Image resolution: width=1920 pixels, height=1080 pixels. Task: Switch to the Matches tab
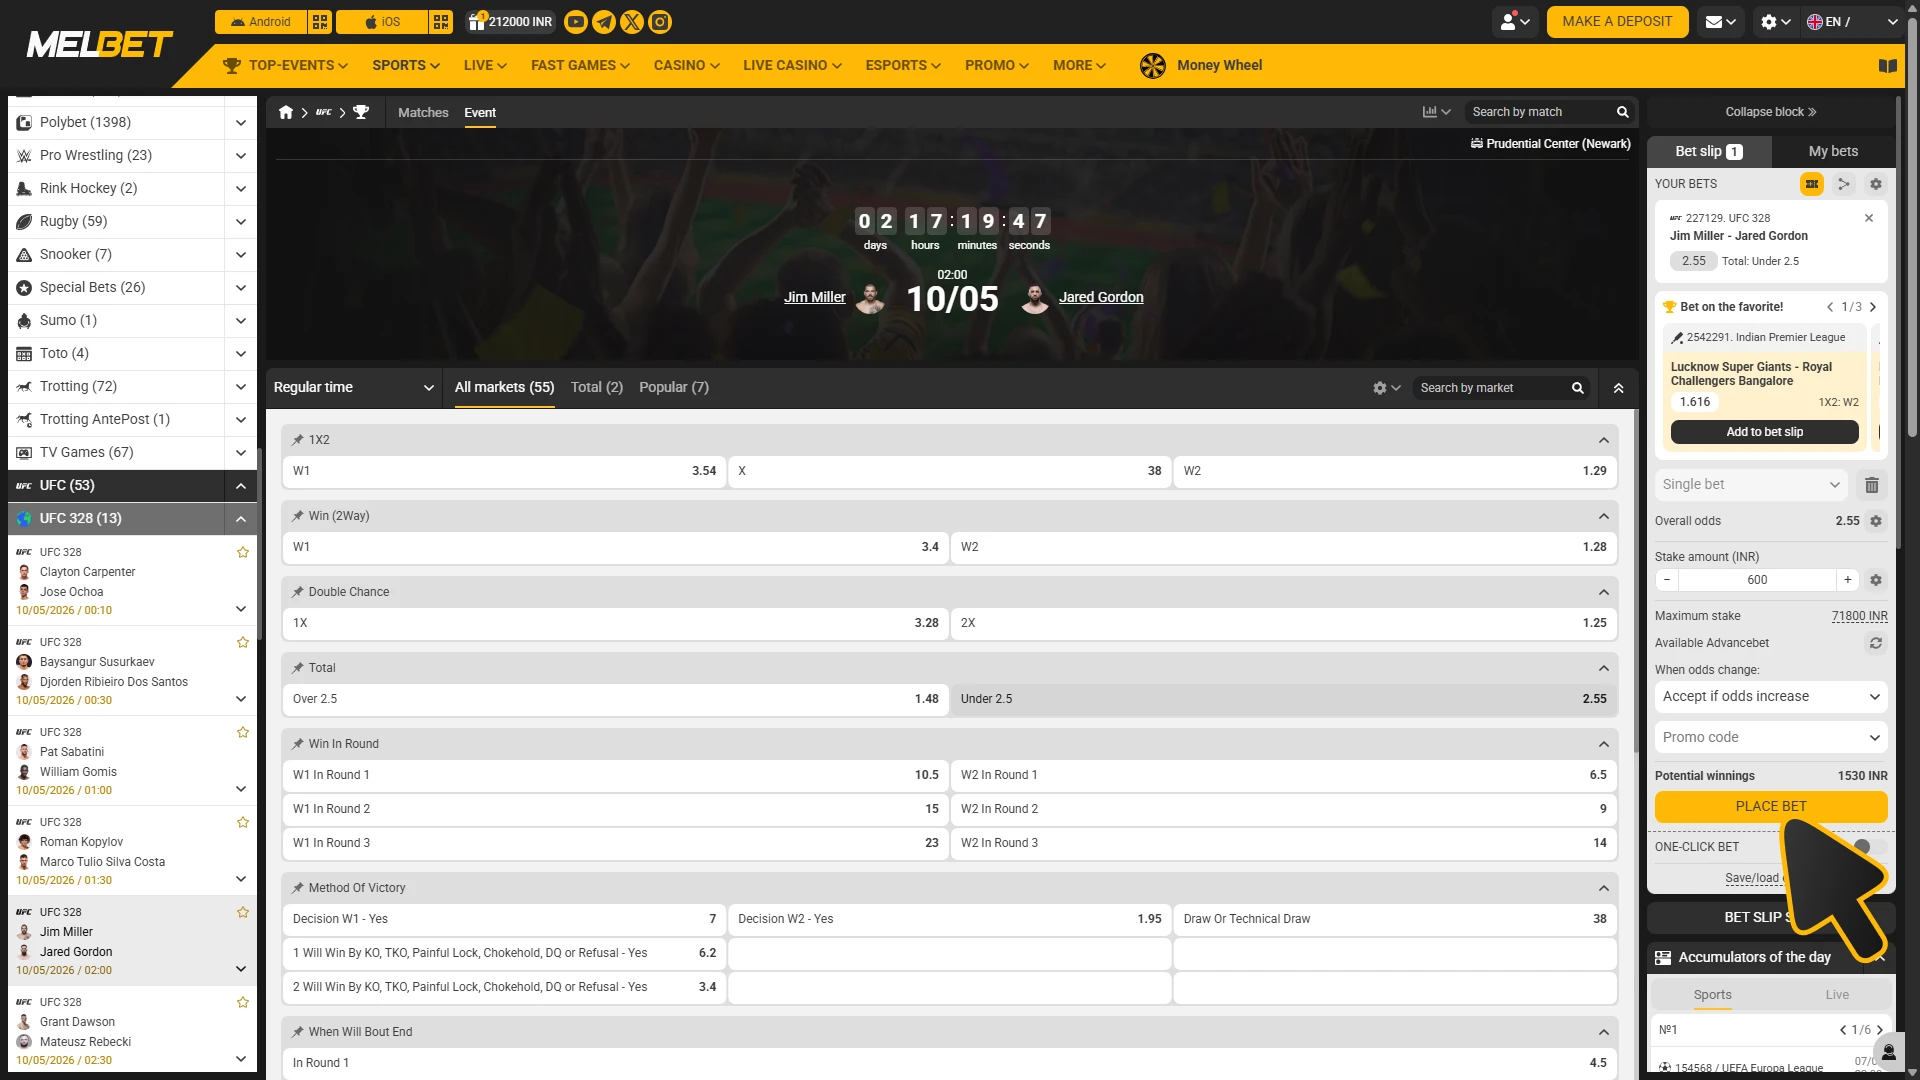pos(423,113)
